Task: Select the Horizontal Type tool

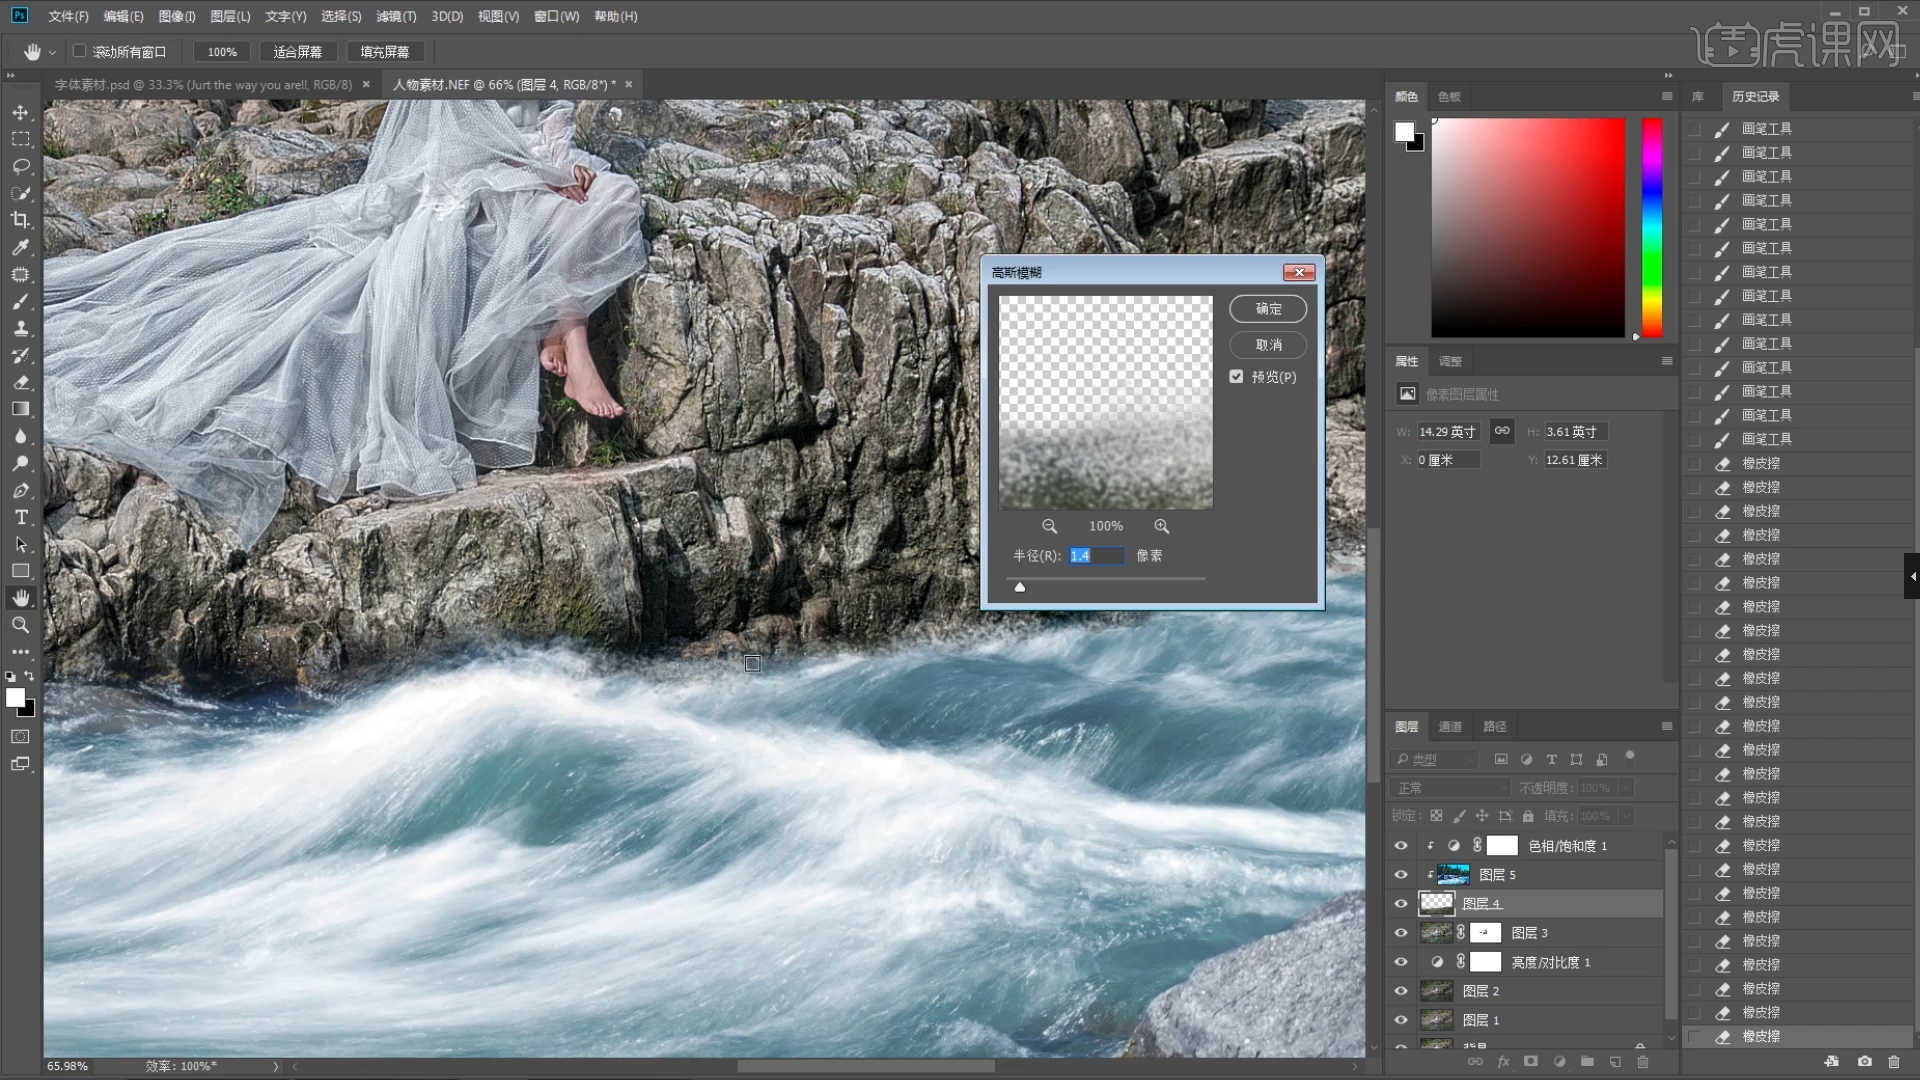Action: 20,517
